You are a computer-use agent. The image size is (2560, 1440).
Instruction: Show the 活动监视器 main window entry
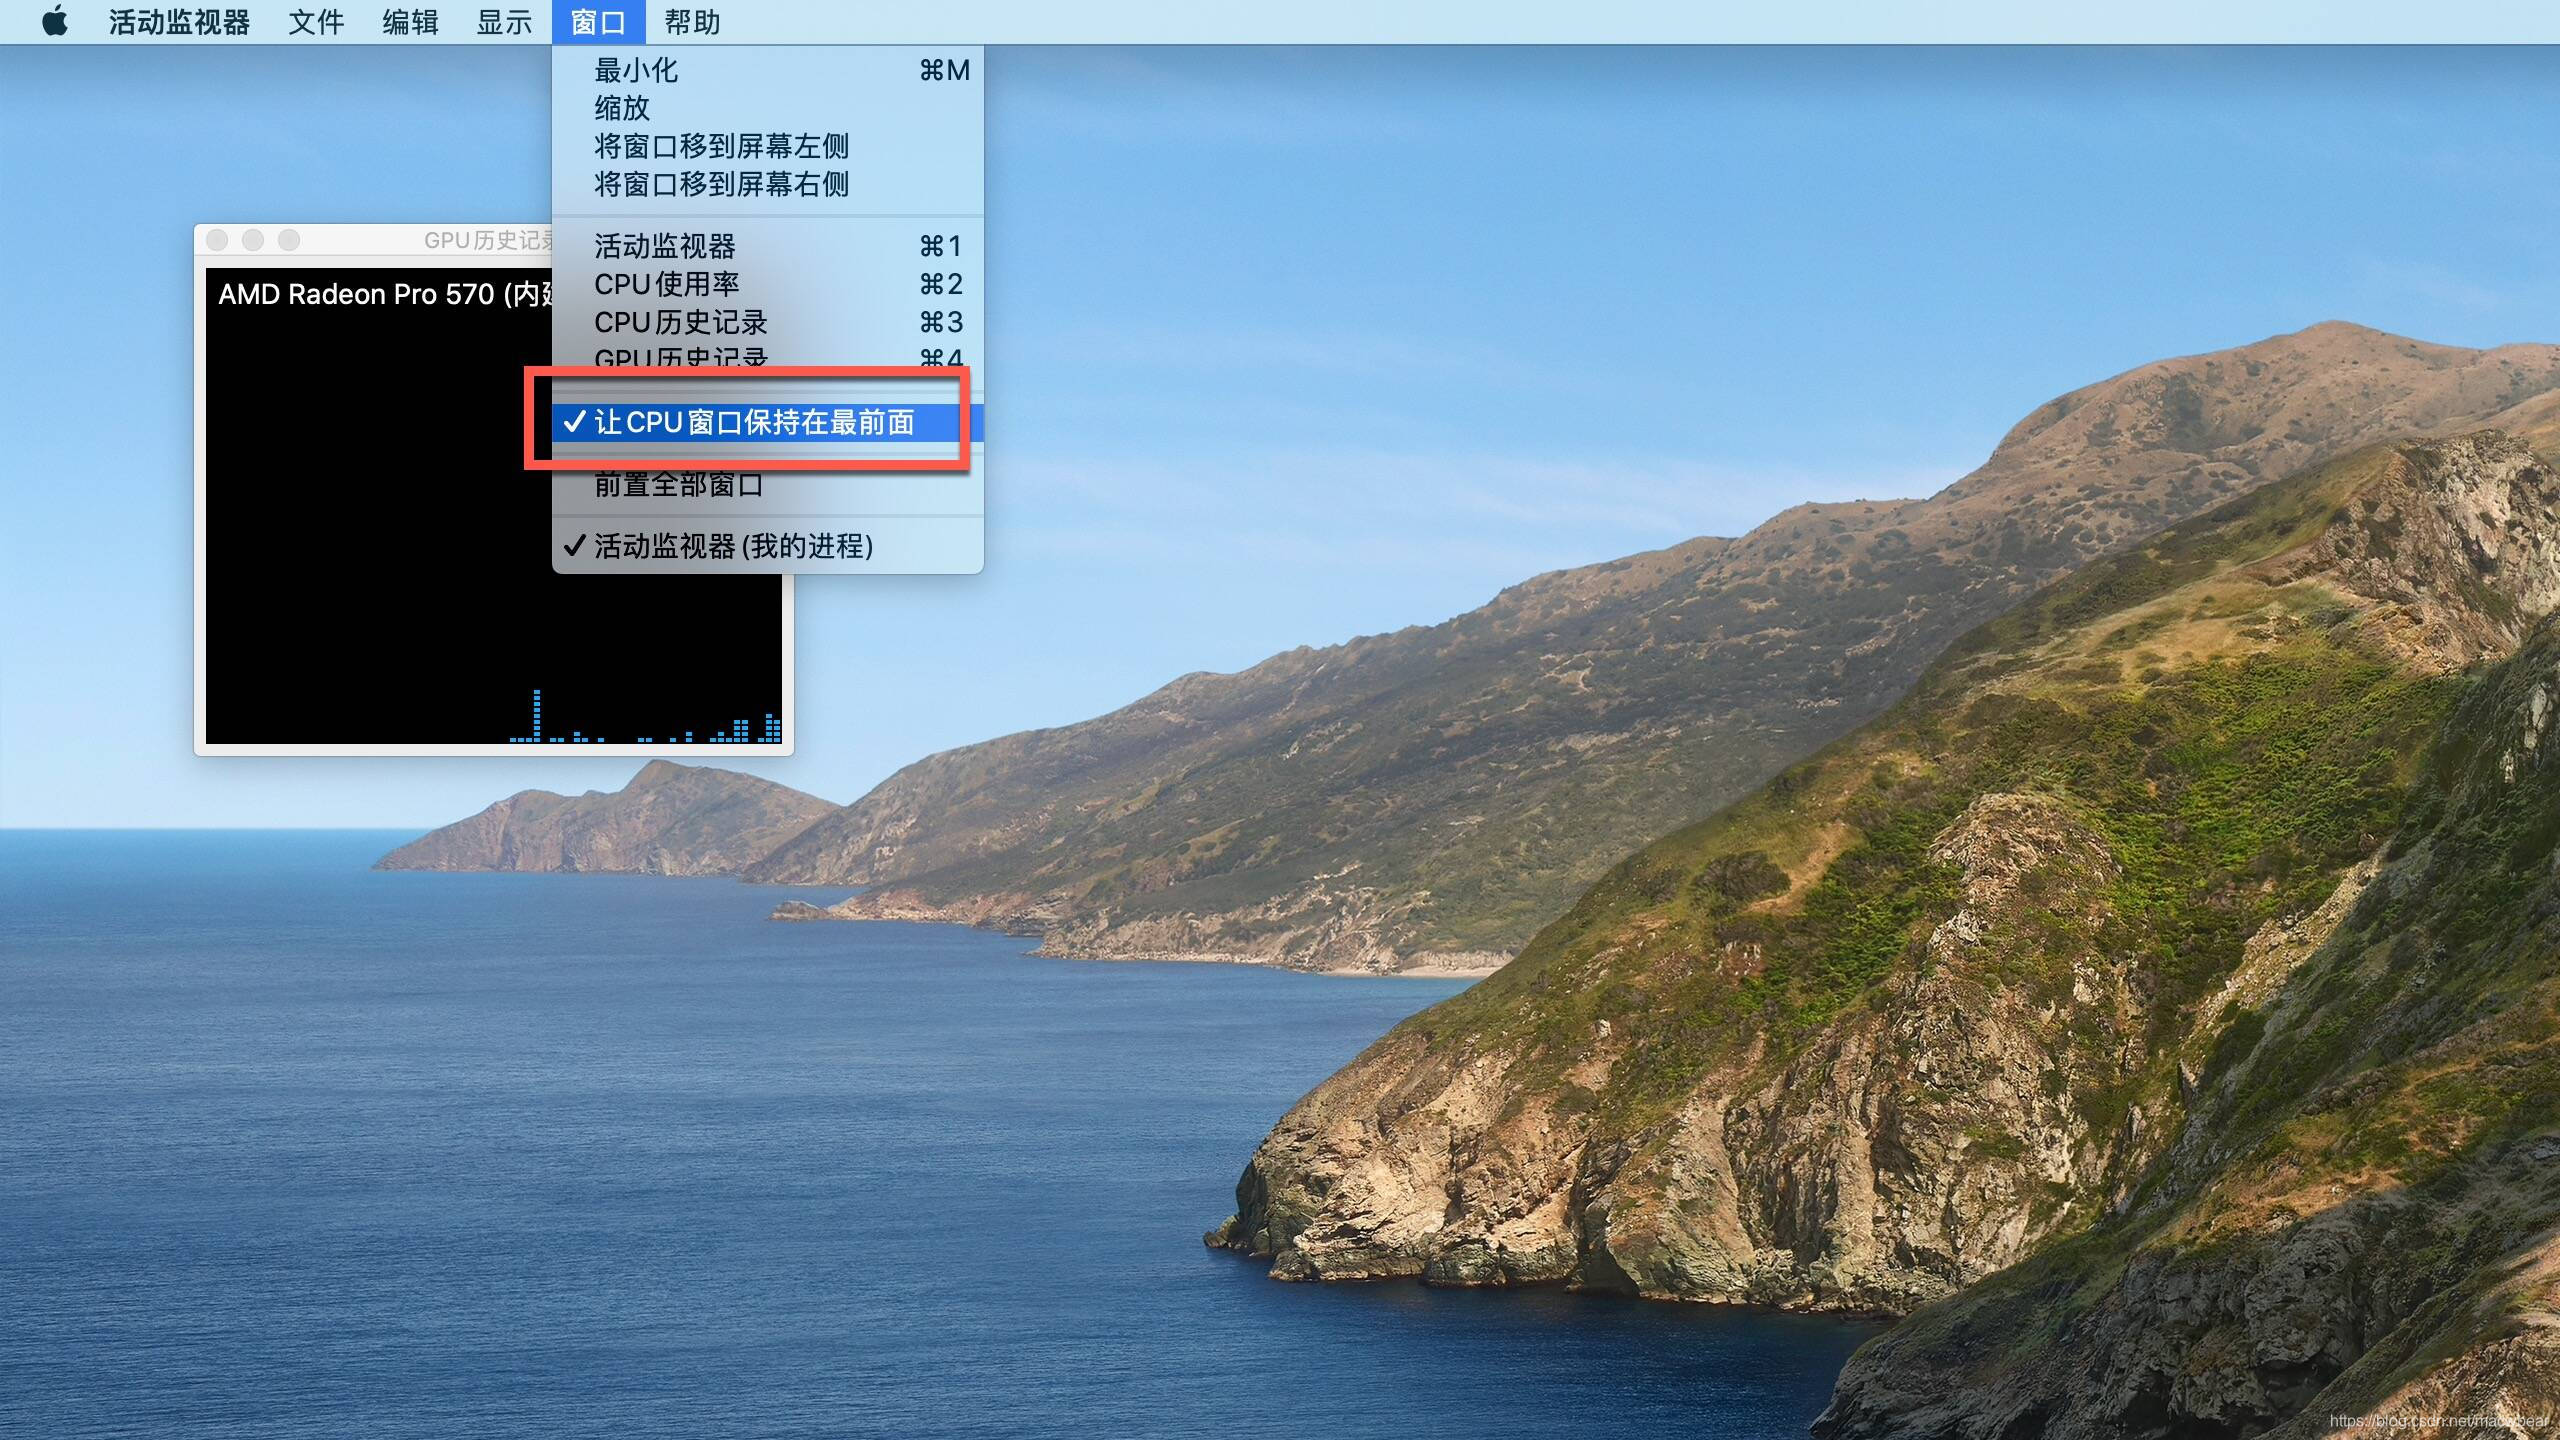tap(665, 246)
